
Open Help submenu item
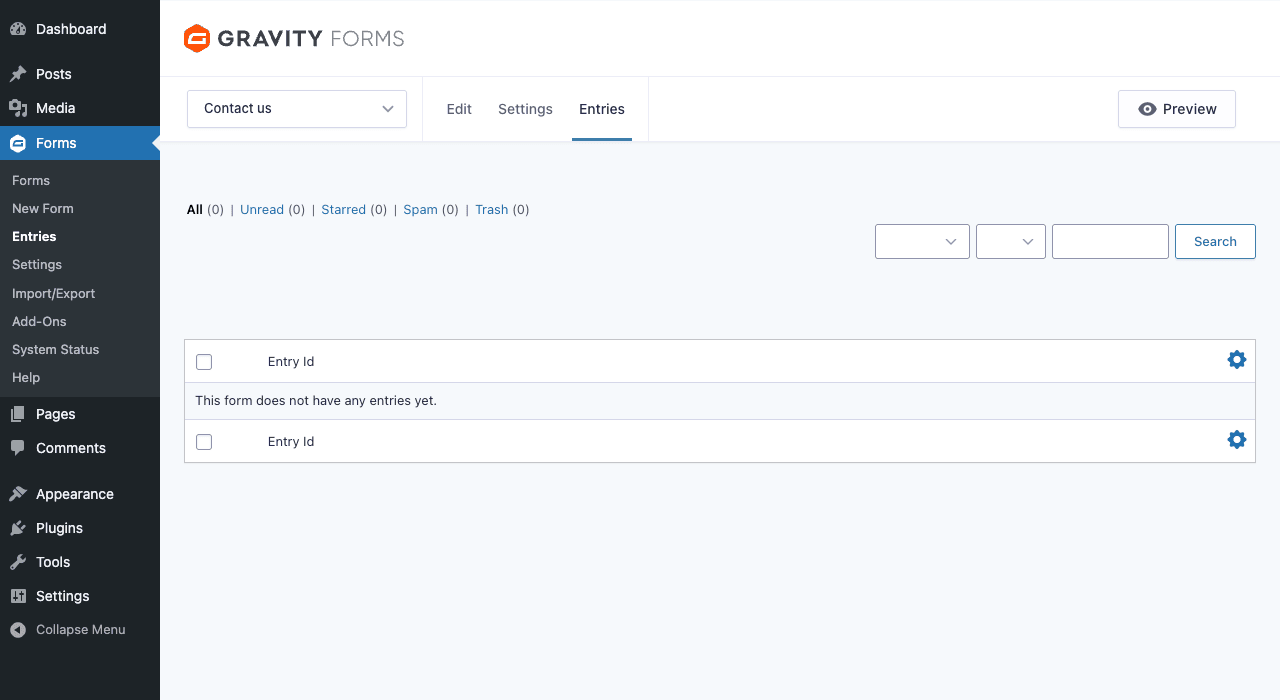[x=26, y=378]
